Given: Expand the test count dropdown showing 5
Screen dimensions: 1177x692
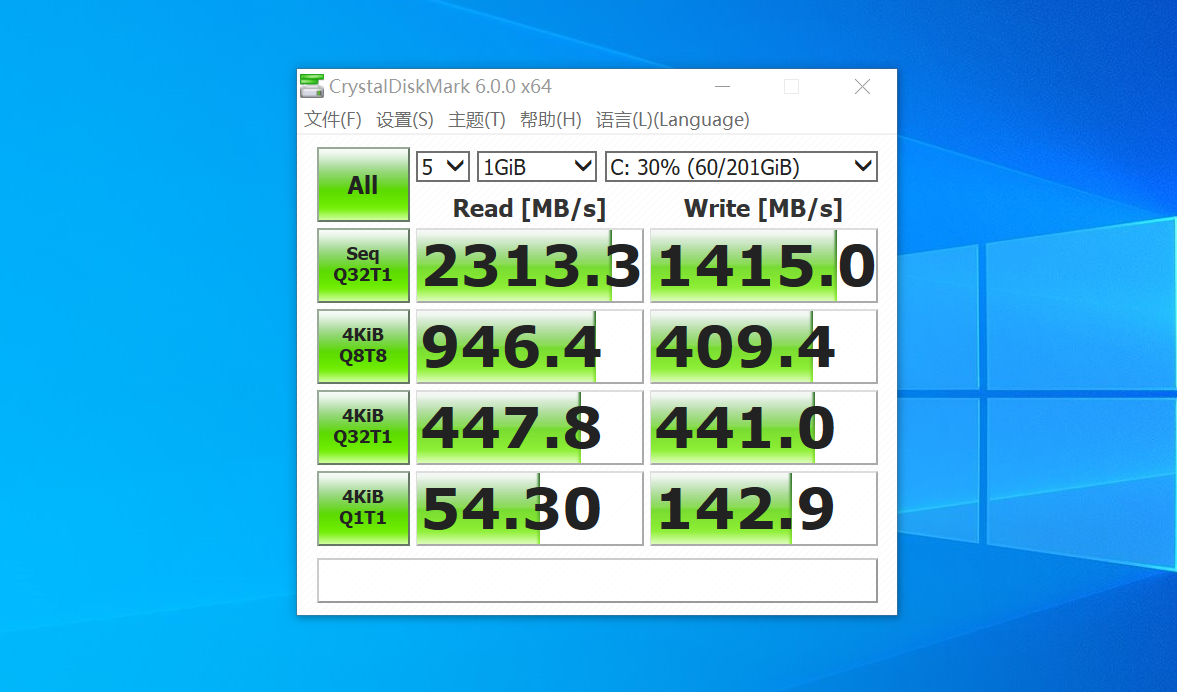Looking at the screenshot, I should click(x=443, y=167).
